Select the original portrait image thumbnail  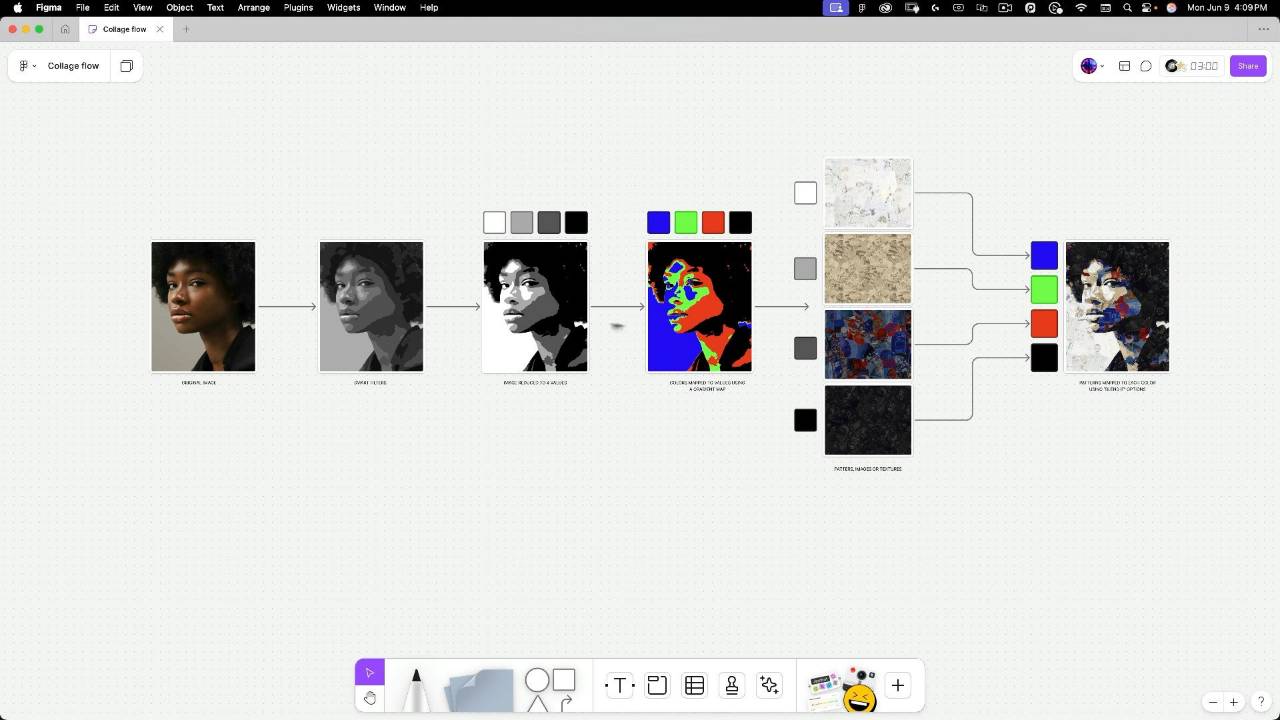203,306
